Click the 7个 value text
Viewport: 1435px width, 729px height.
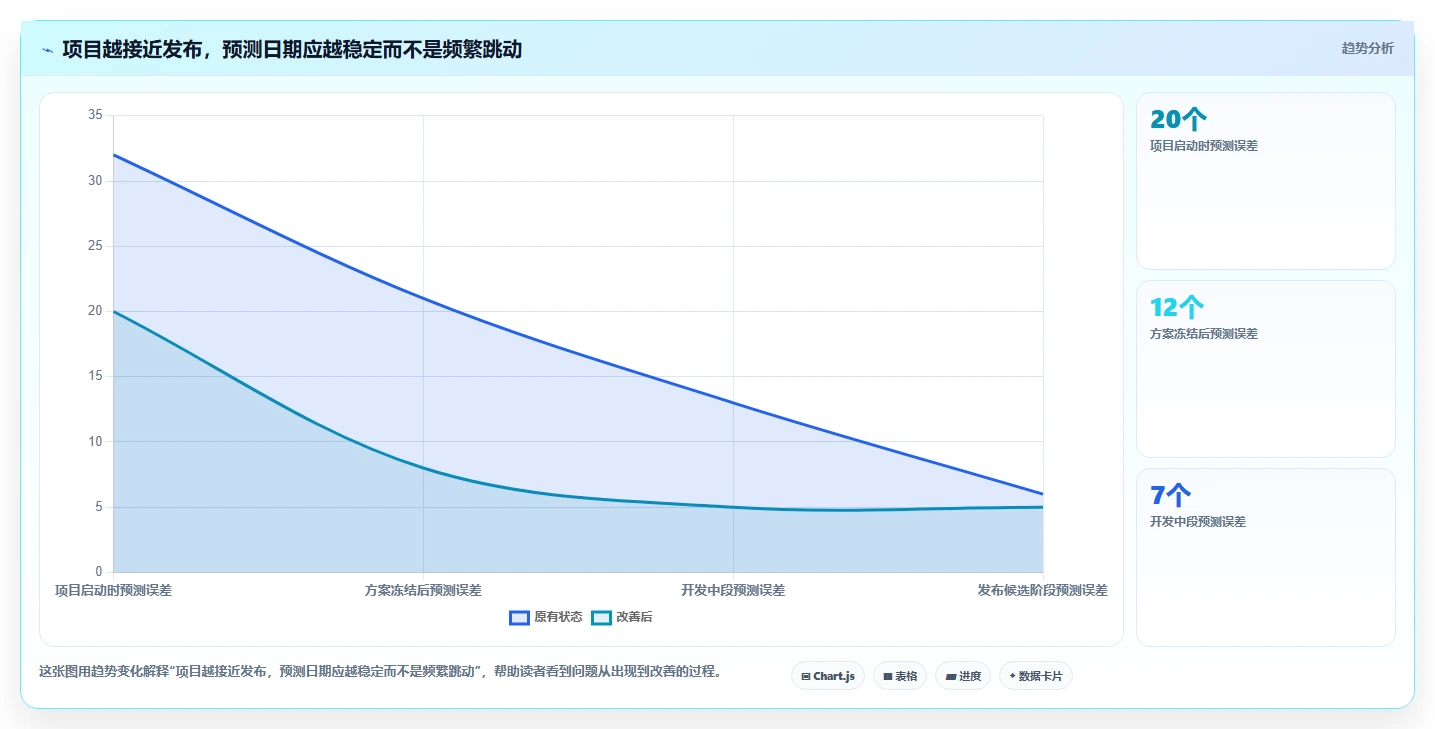click(x=1171, y=495)
